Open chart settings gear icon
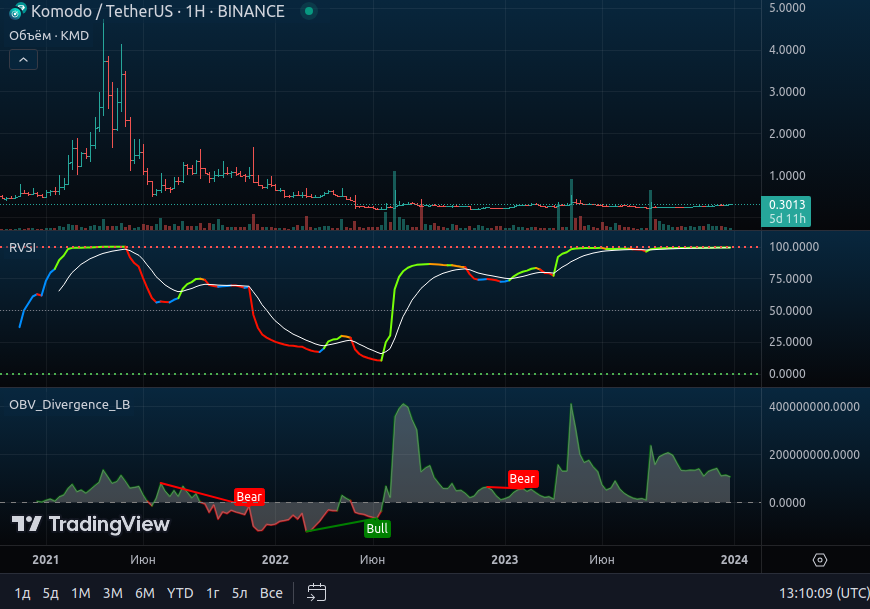 tap(820, 560)
